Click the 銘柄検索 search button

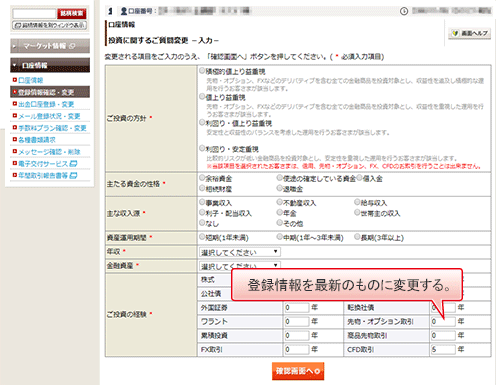pyautogui.click(x=72, y=13)
